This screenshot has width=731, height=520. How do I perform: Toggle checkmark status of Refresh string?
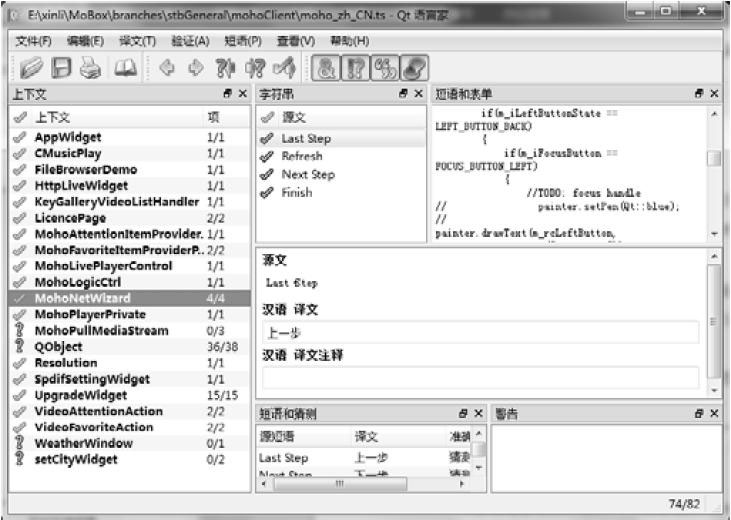click(266, 156)
